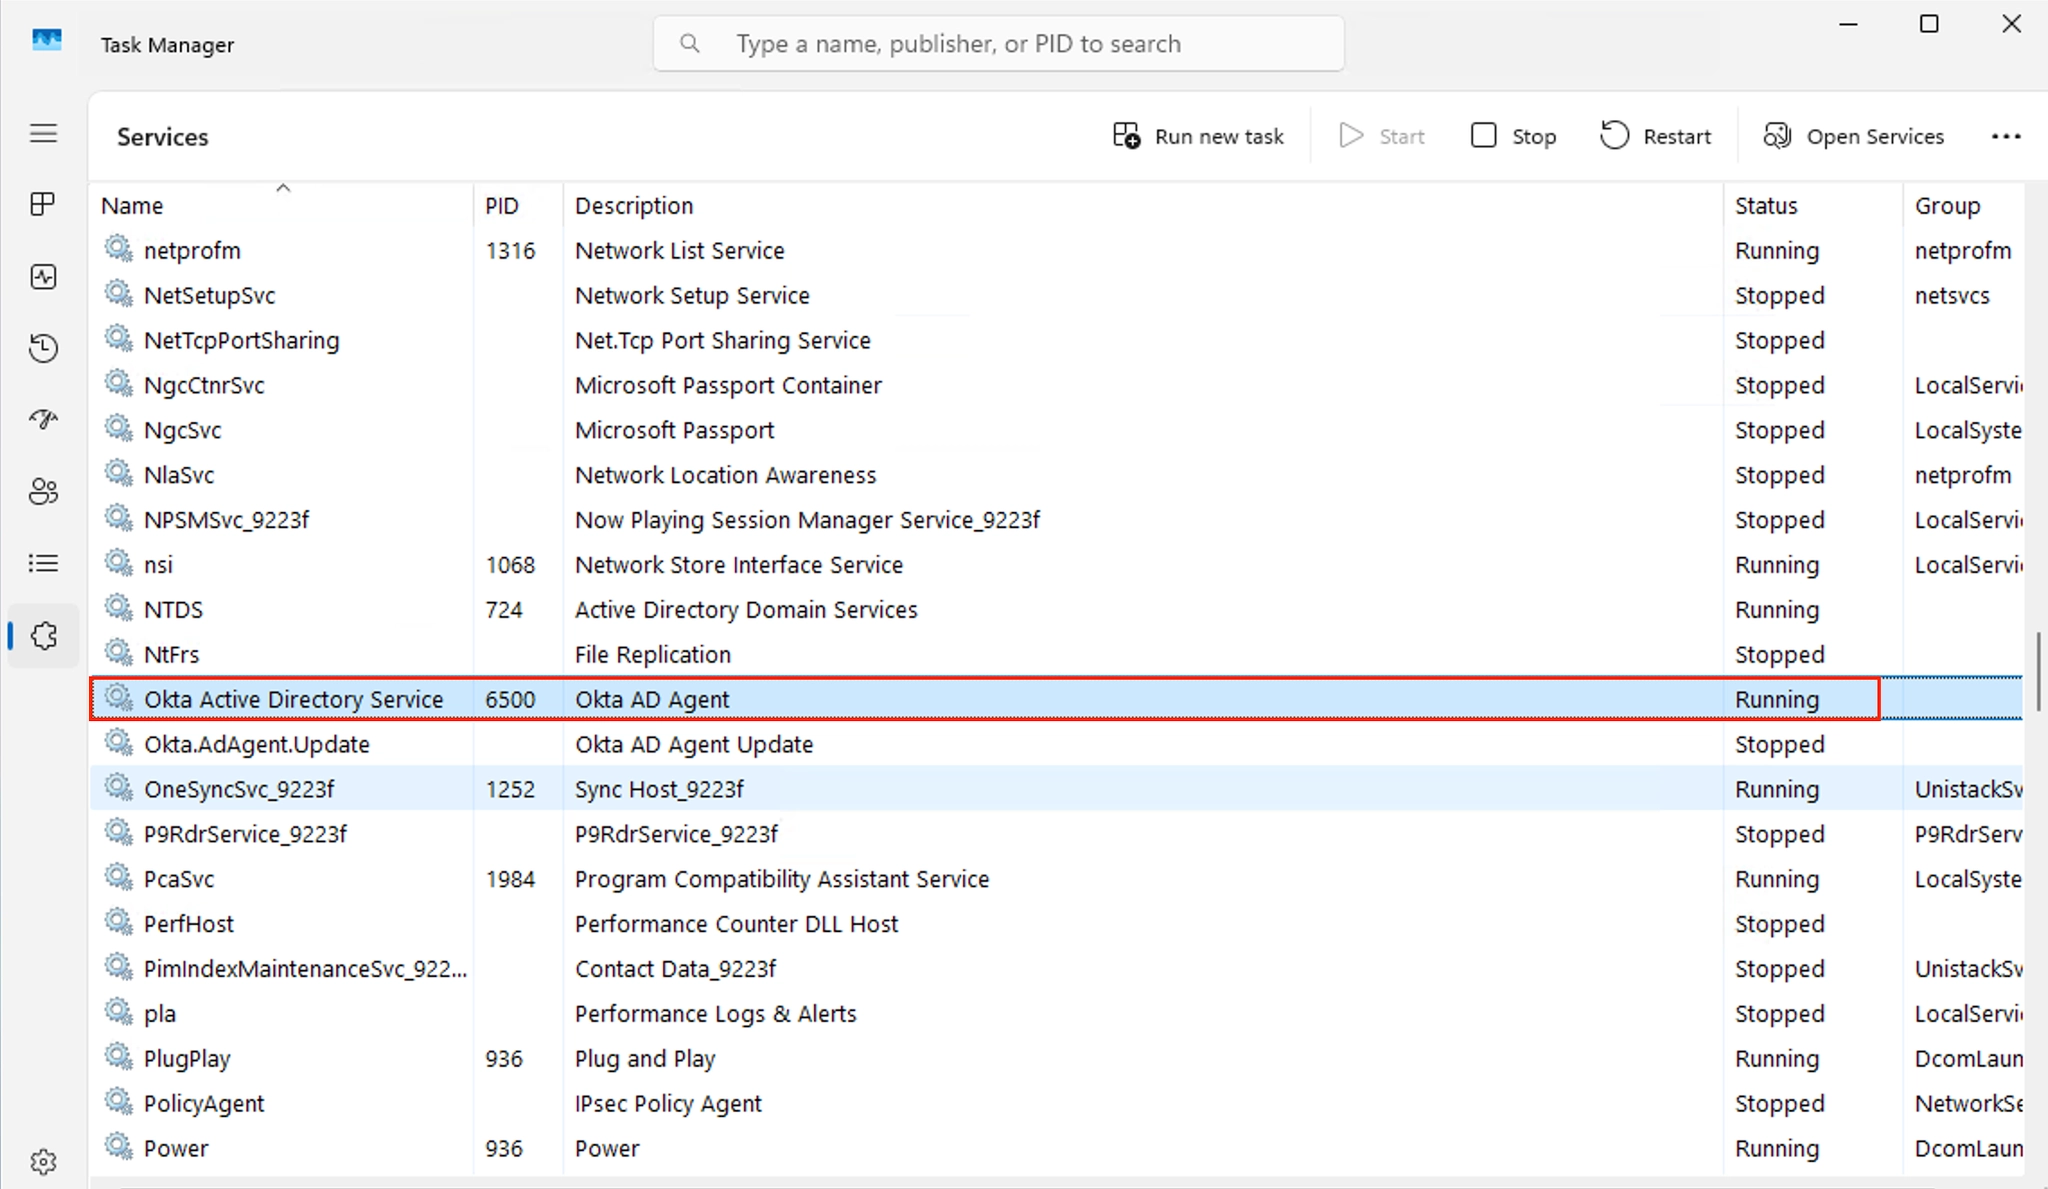Screen dimensions: 2048x1189
Task: Click the Active Directory Domain Services description
Action: (x=746, y=610)
